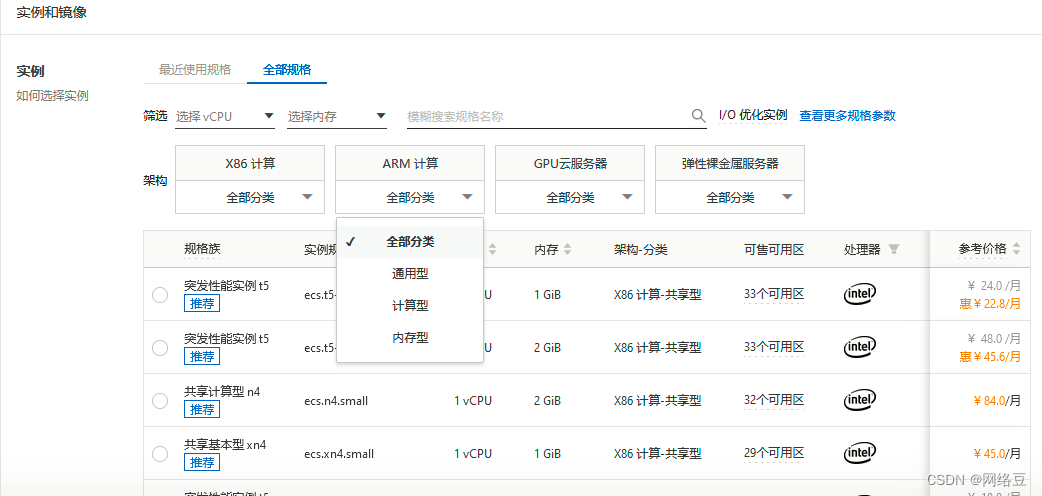
Task: Sort by reference price column arrows
Action: (x=1017, y=249)
